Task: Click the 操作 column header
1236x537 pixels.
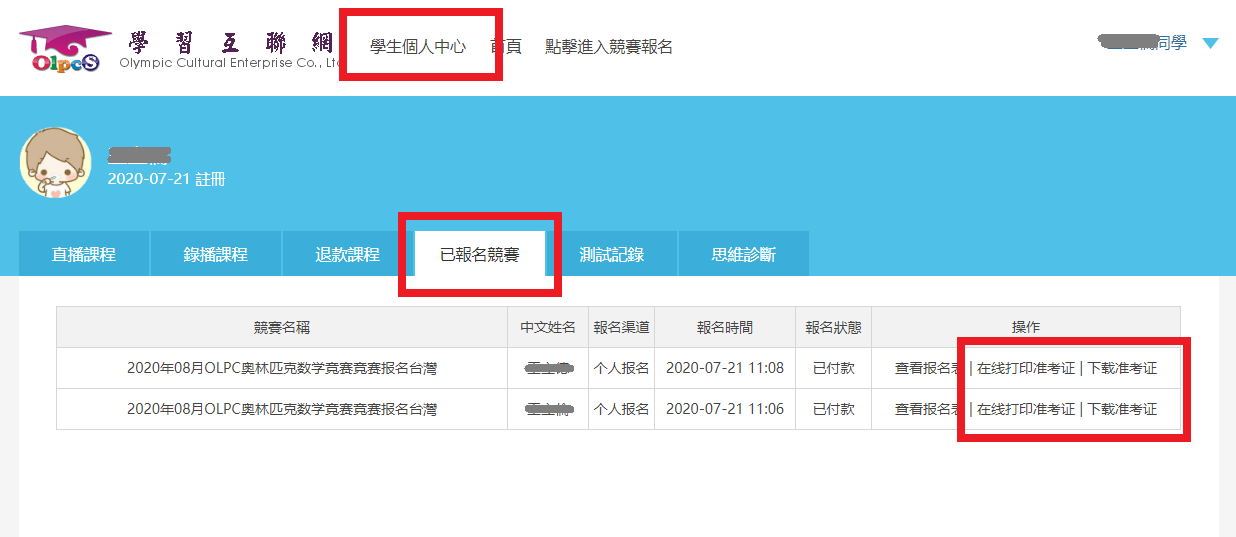Action: [1026, 327]
